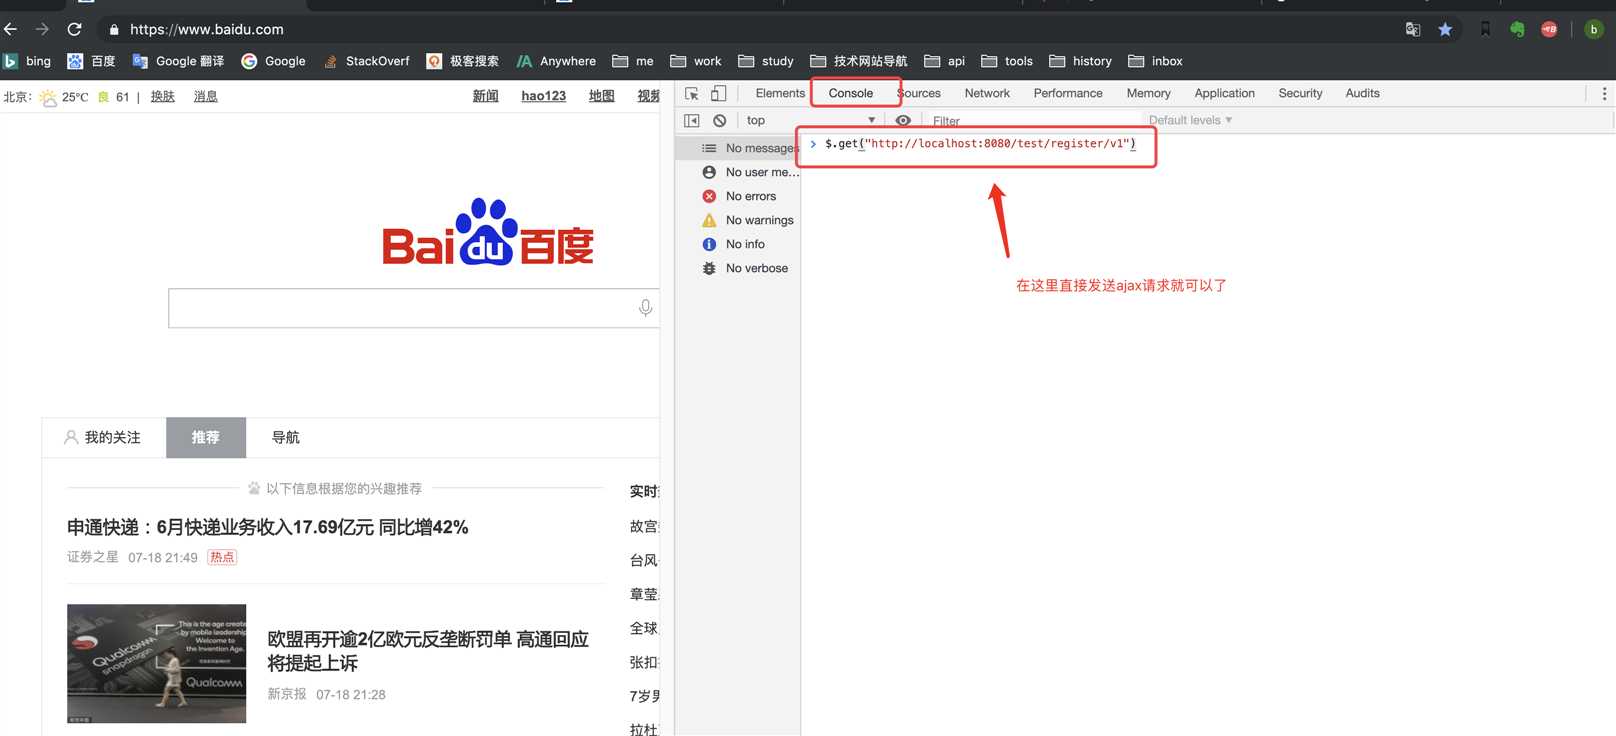Click the console command line $.get
1616x736 pixels.
[x=980, y=144]
